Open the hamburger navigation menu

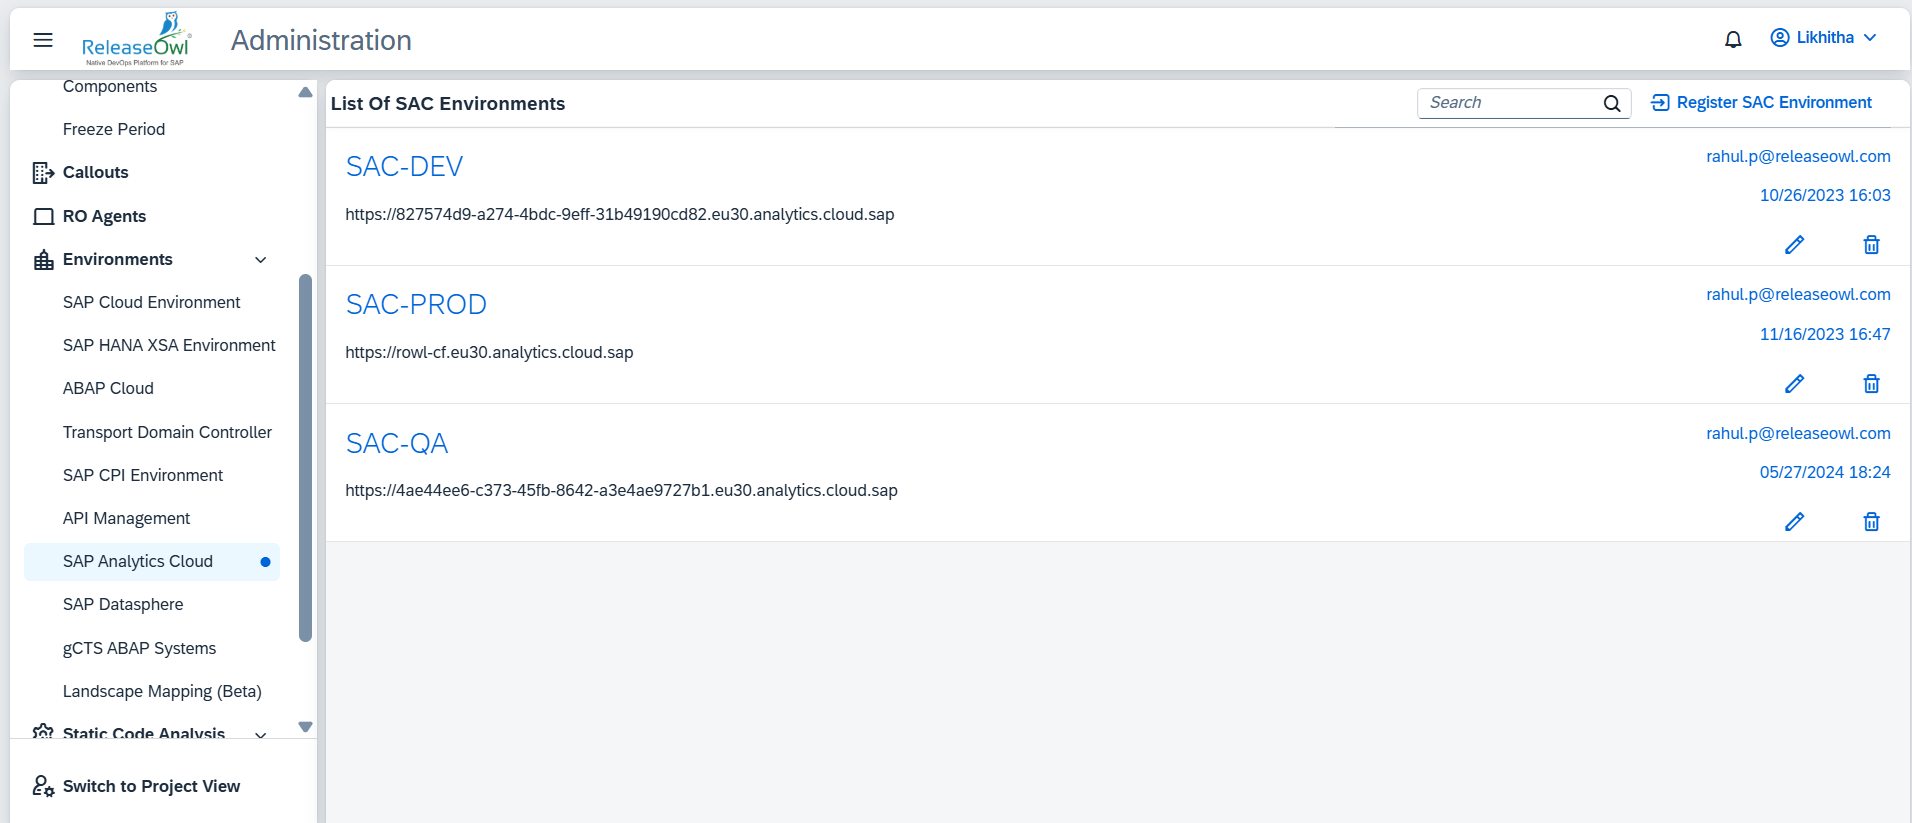(43, 40)
